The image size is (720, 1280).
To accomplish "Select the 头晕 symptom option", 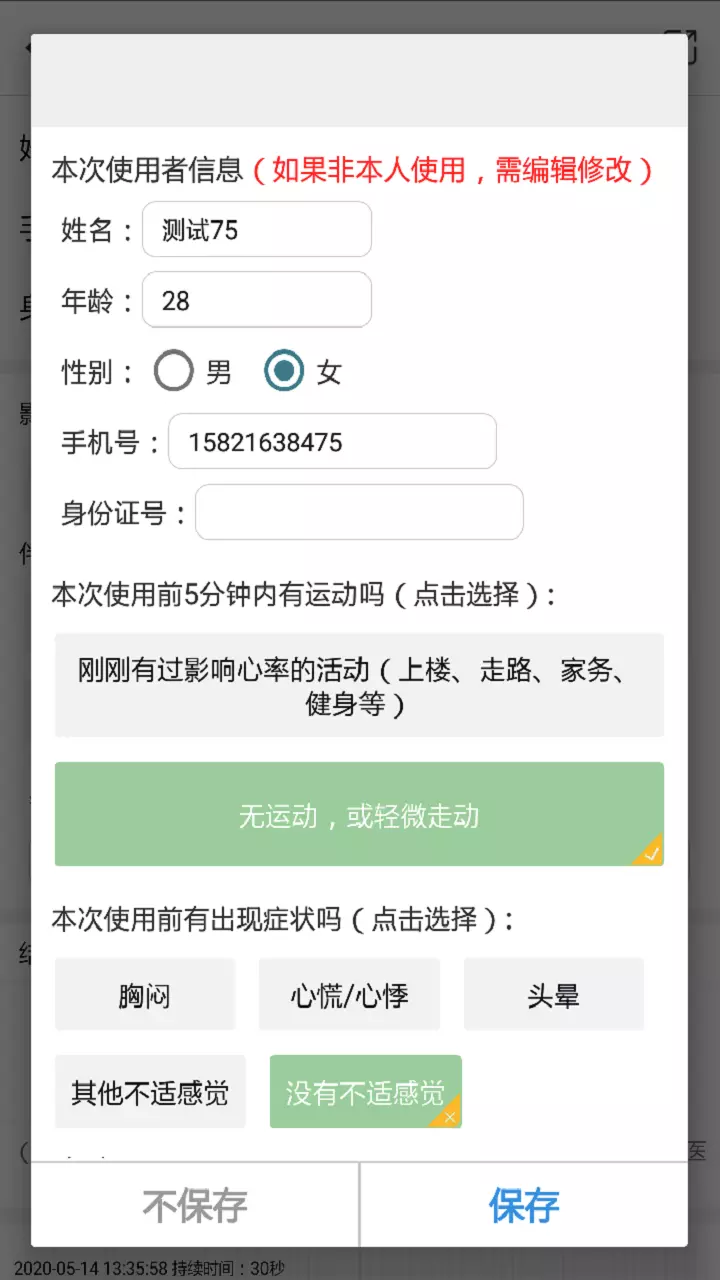I will [554, 994].
